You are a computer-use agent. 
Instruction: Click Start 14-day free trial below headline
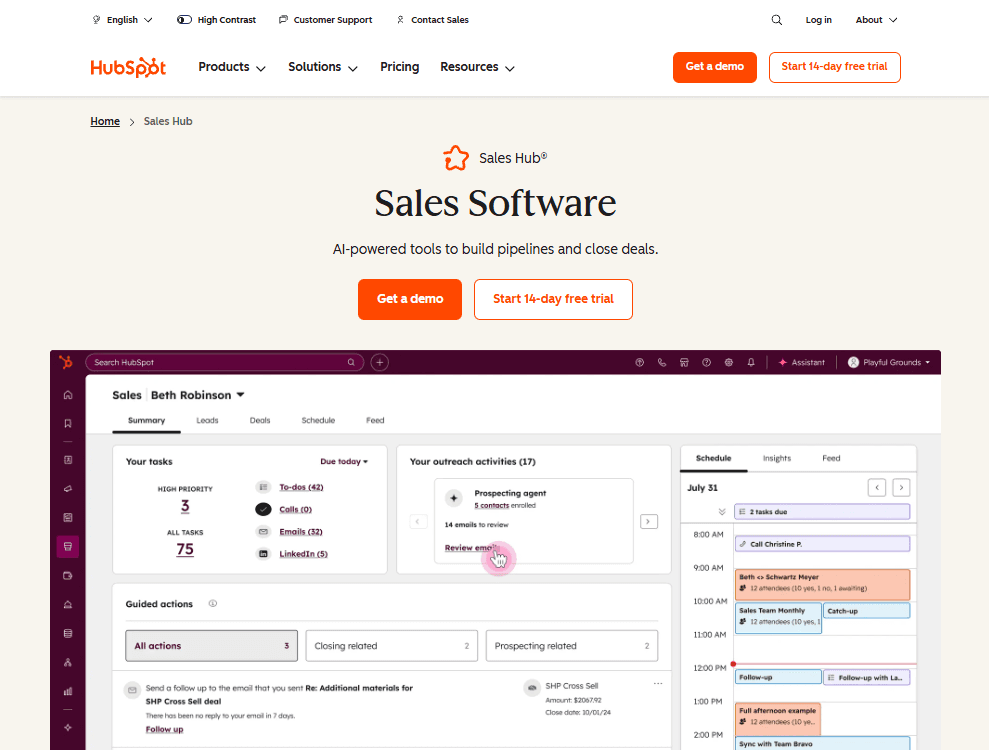(553, 299)
